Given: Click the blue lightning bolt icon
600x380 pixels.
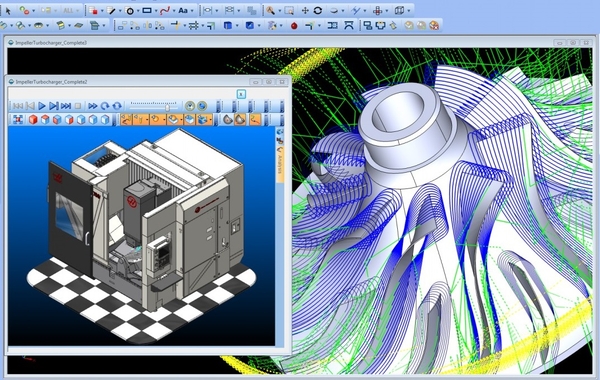Looking at the screenshot, I should pos(356,11).
